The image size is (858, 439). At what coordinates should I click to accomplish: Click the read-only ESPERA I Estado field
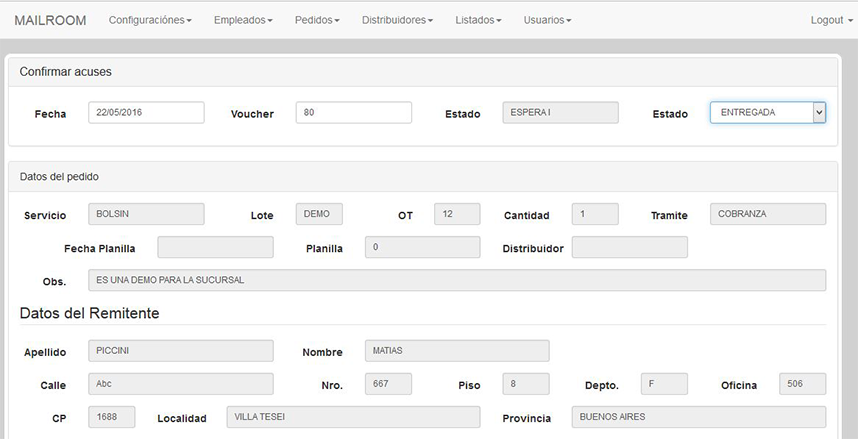[x=560, y=113]
